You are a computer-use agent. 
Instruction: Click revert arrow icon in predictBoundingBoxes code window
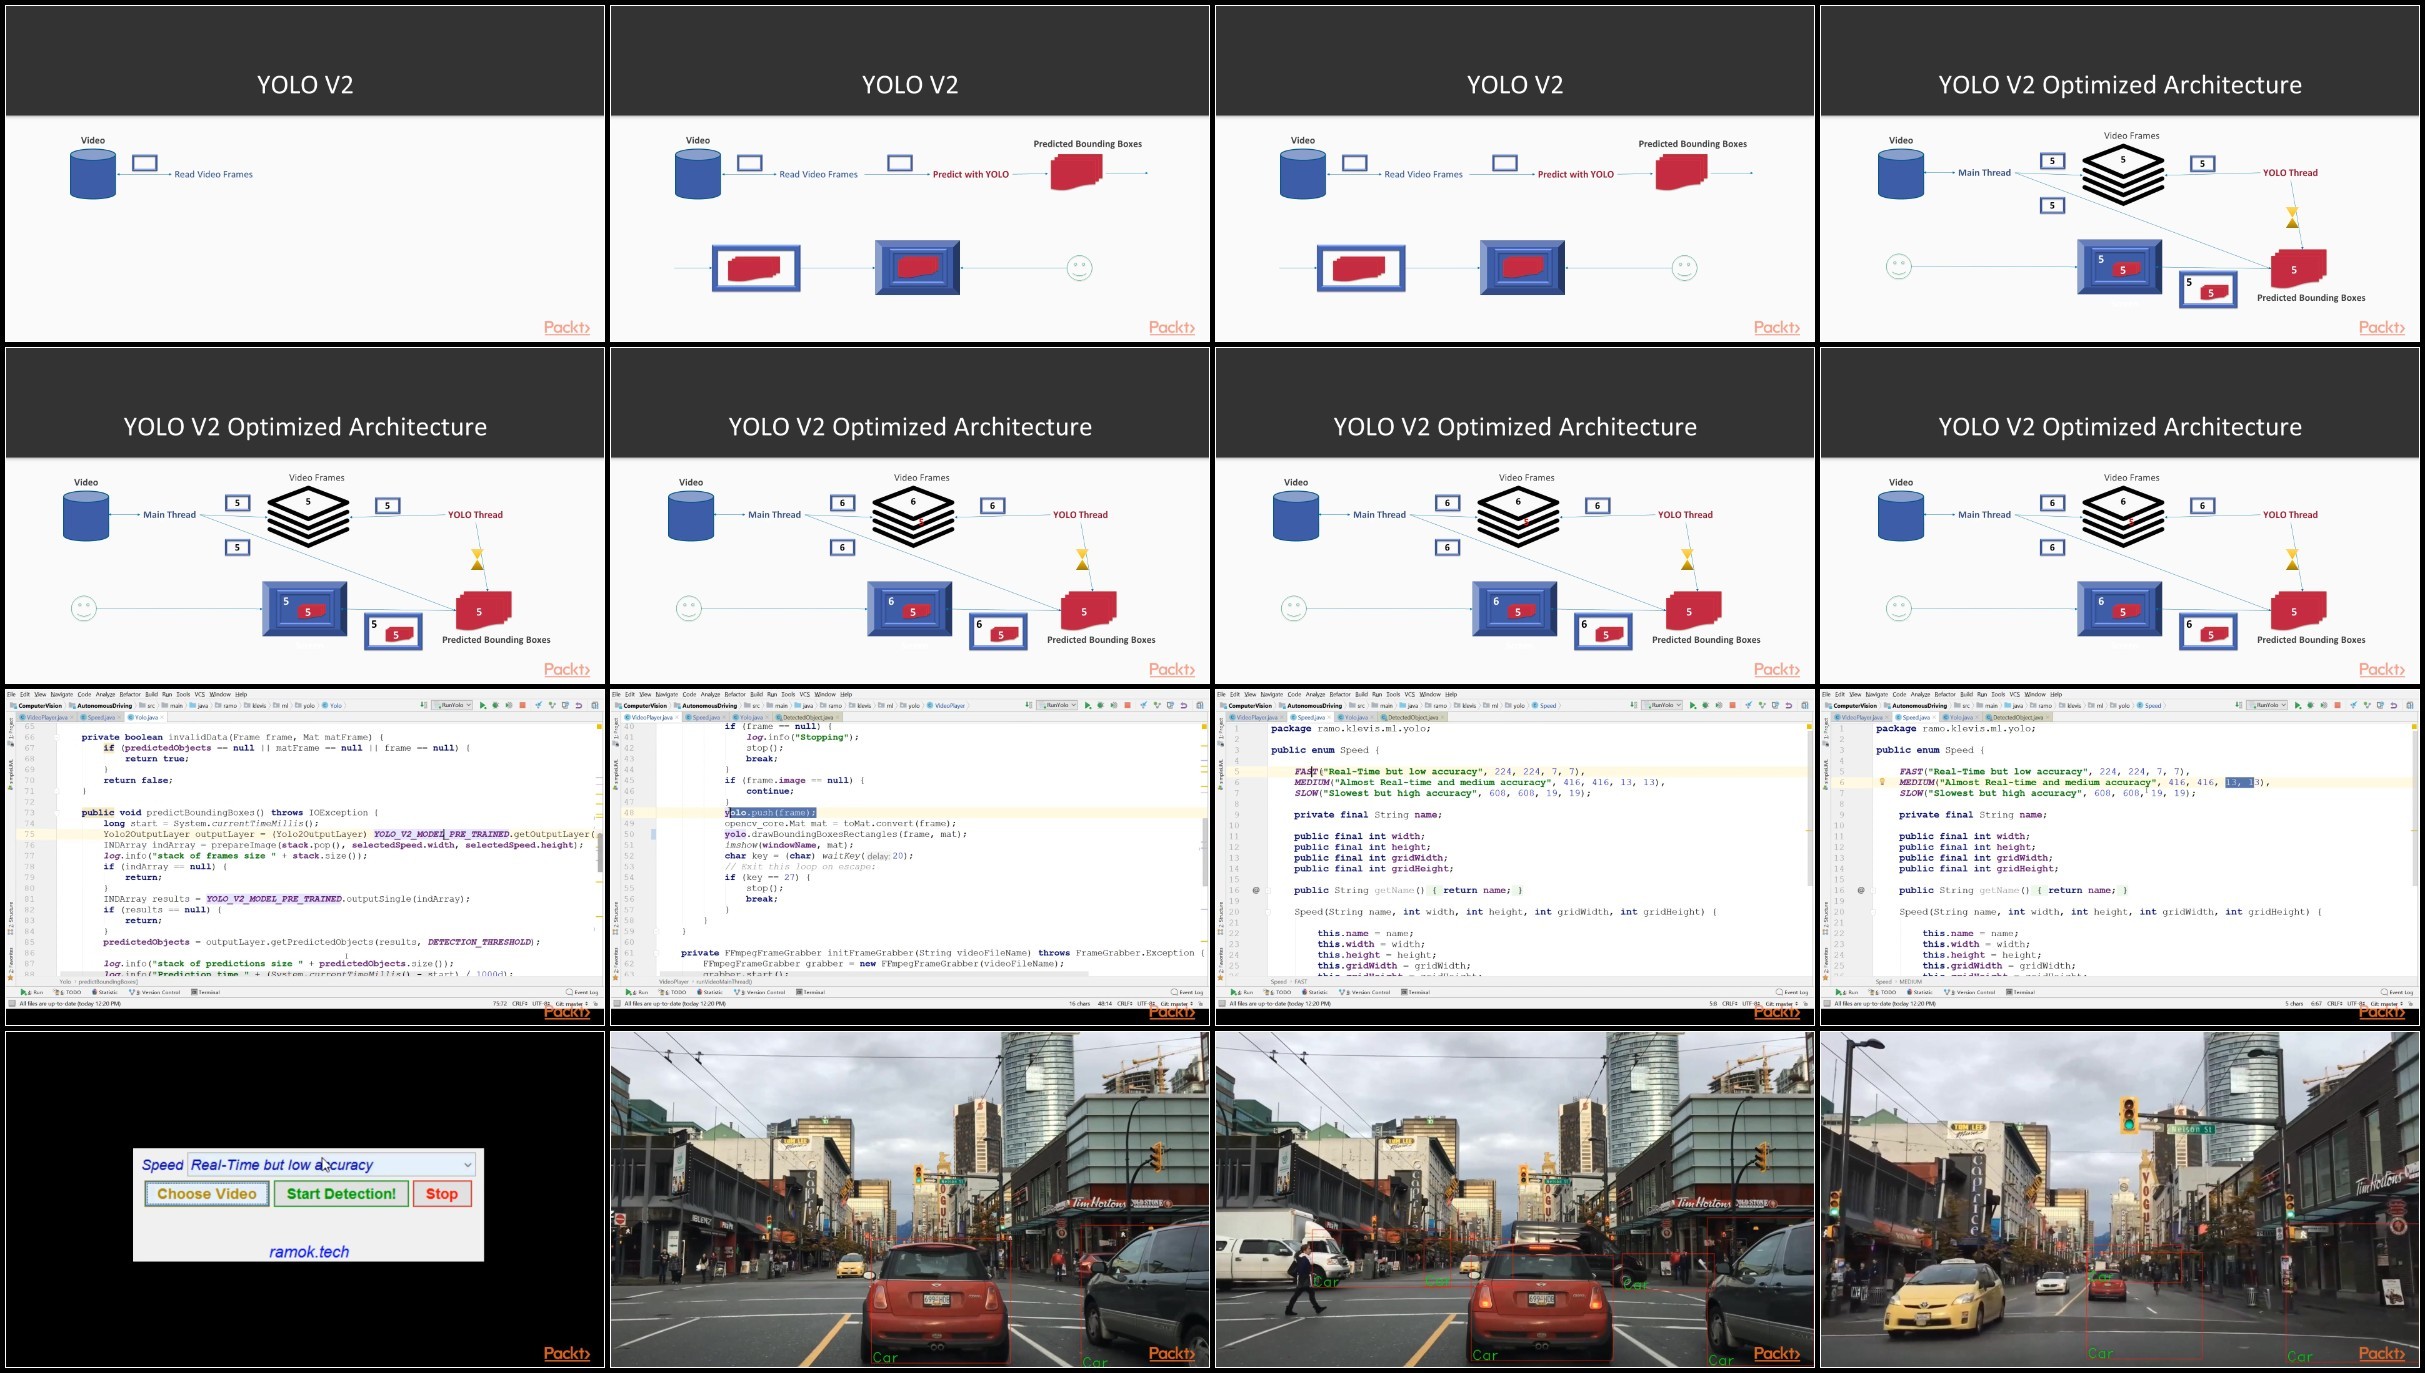click(x=578, y=706)
